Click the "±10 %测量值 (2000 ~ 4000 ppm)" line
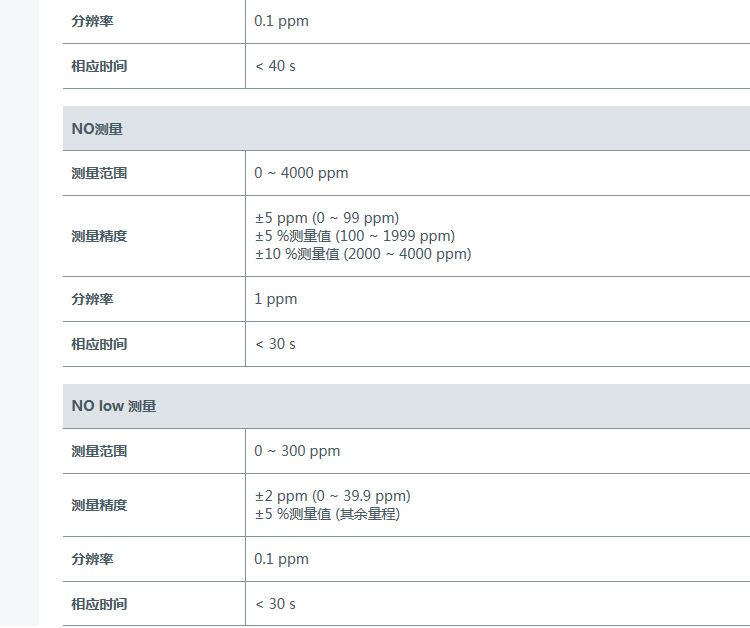This screenshot has height=628, width=750. [x=362, y=254]
